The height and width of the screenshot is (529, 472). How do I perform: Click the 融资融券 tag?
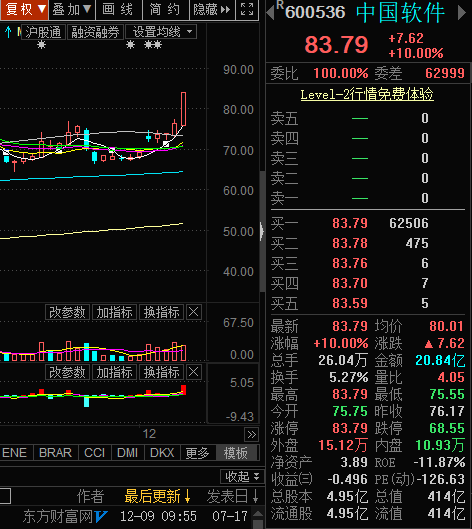[x=95, y=32]
